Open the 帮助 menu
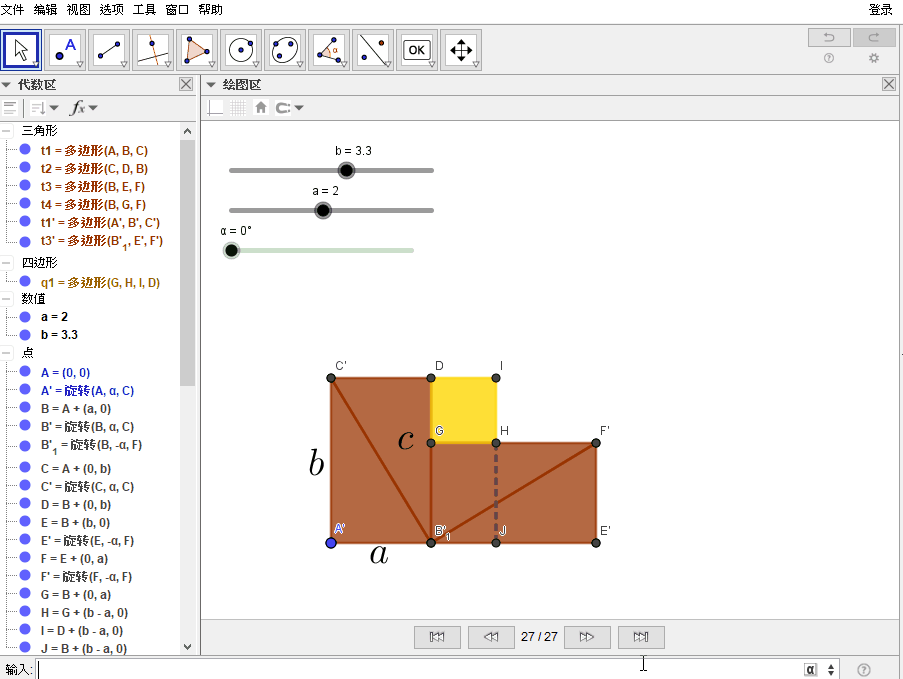 [210, 10]
